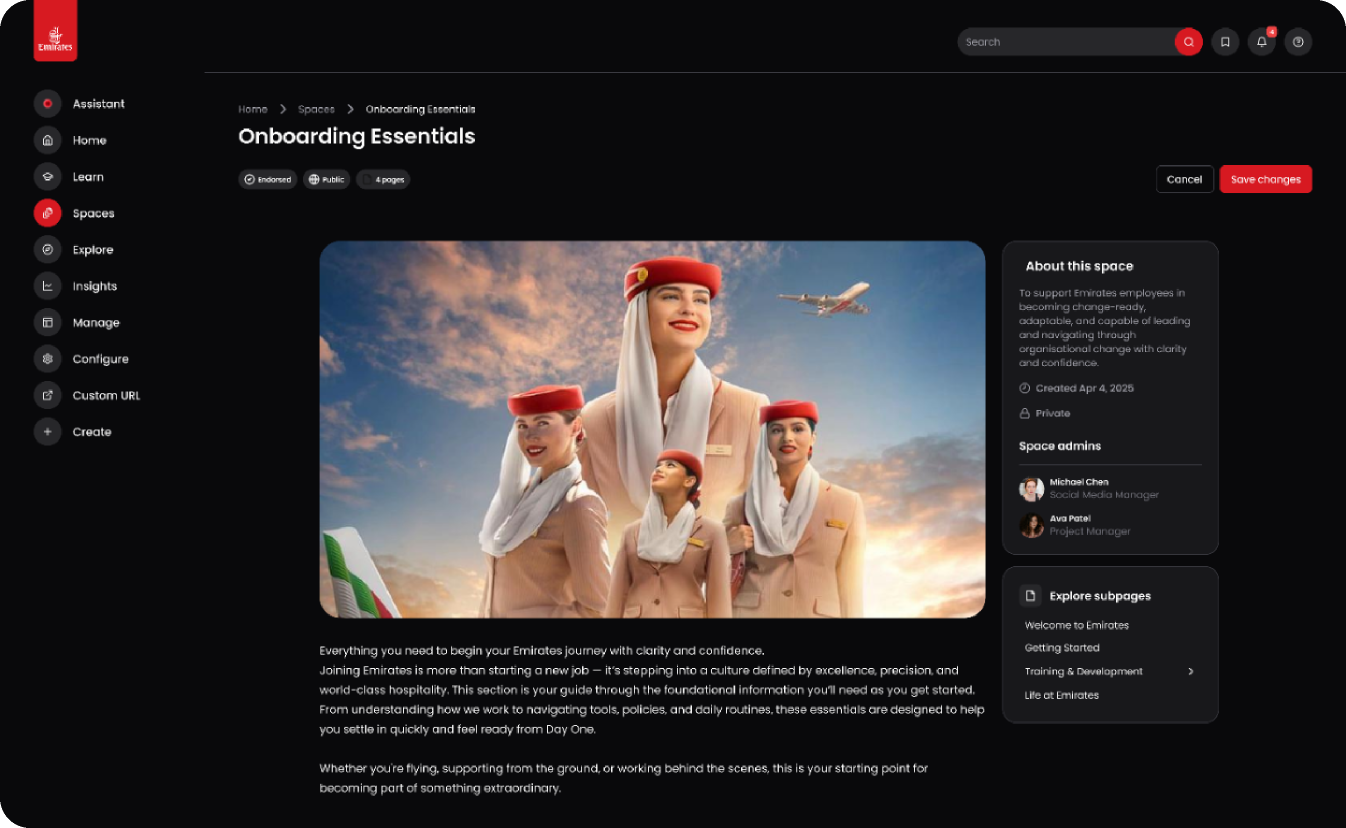Open Insights in sidebar menu
This screenshot has height=828, width=1346.
click(x=95, y=286)
